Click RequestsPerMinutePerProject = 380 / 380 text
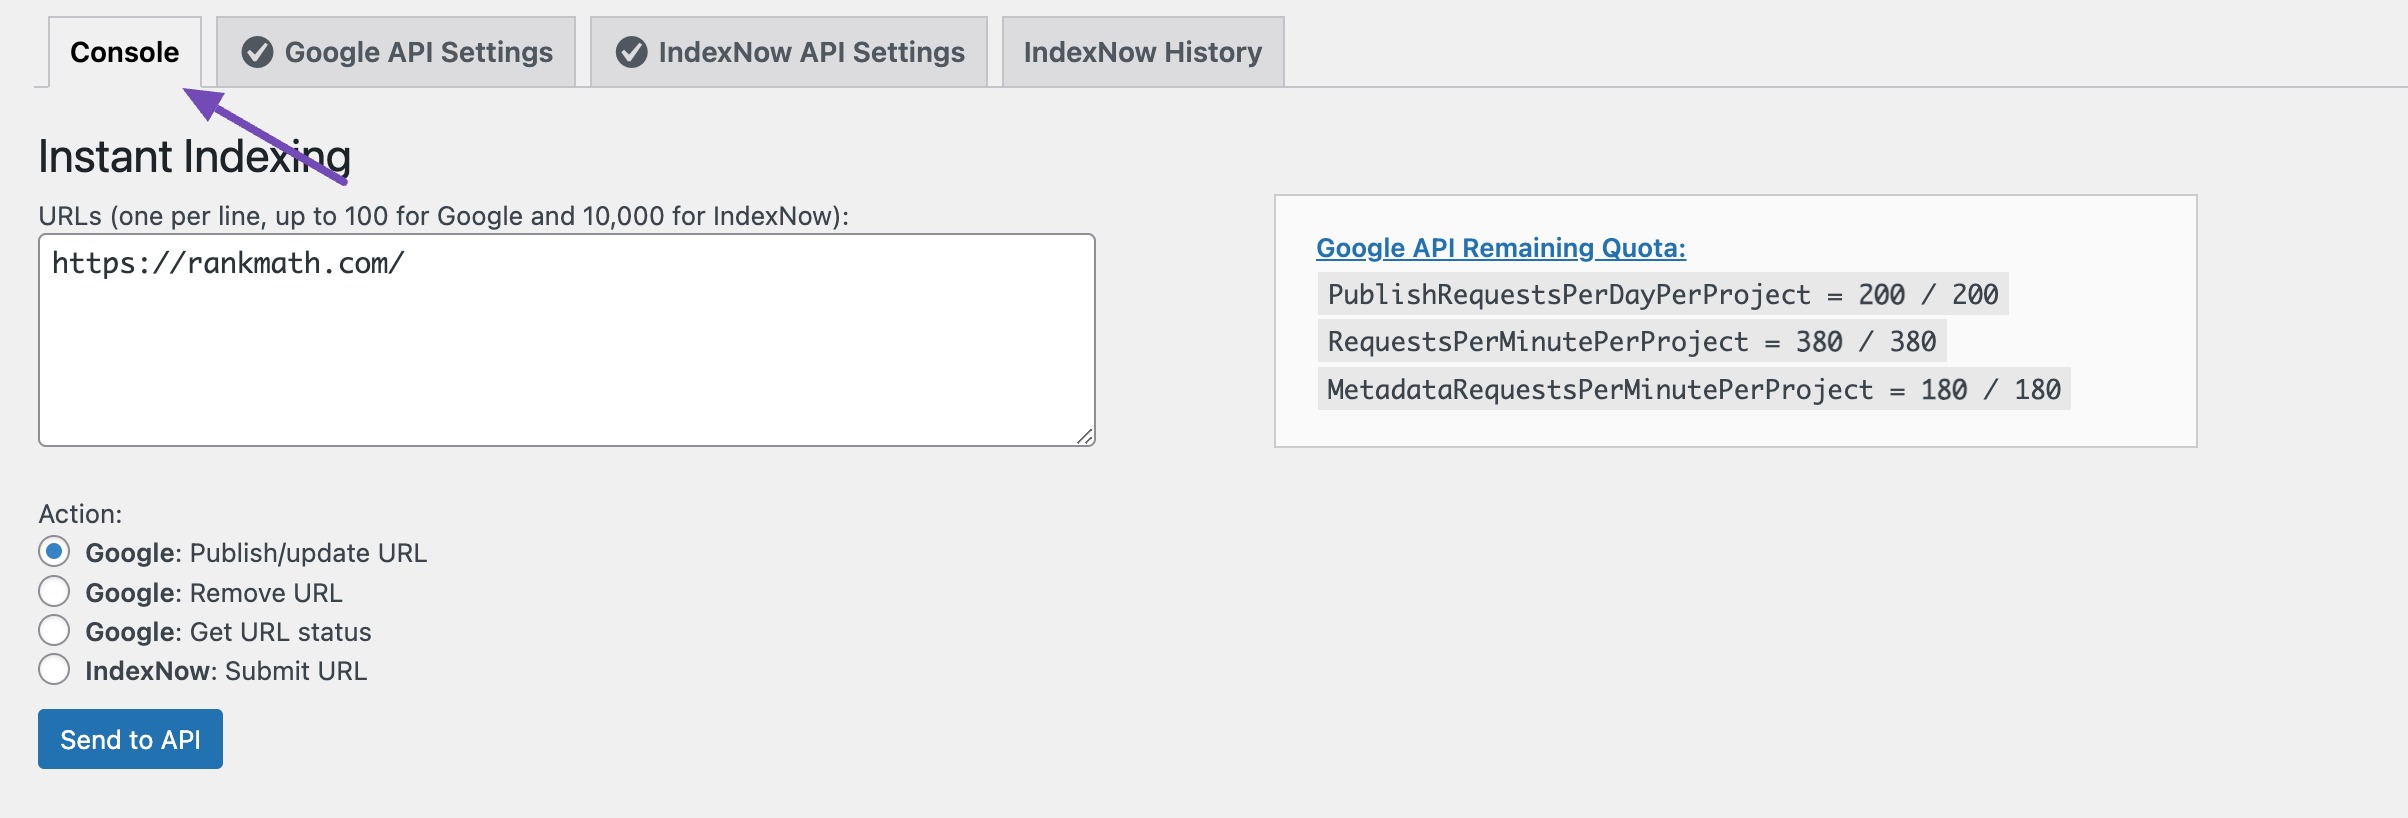The width and height of the screenshot is (2408, 818). [1632, 341]
